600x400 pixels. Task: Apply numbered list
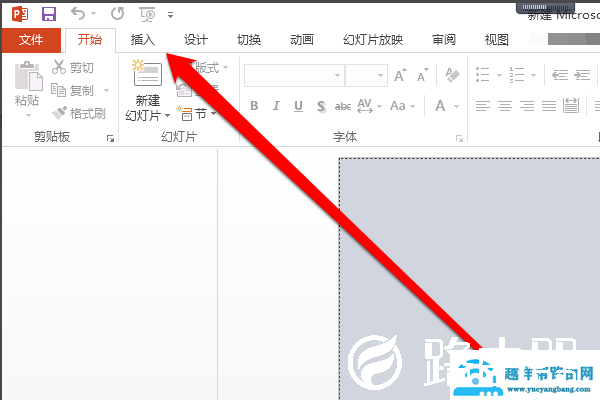[x=517, y=75]
